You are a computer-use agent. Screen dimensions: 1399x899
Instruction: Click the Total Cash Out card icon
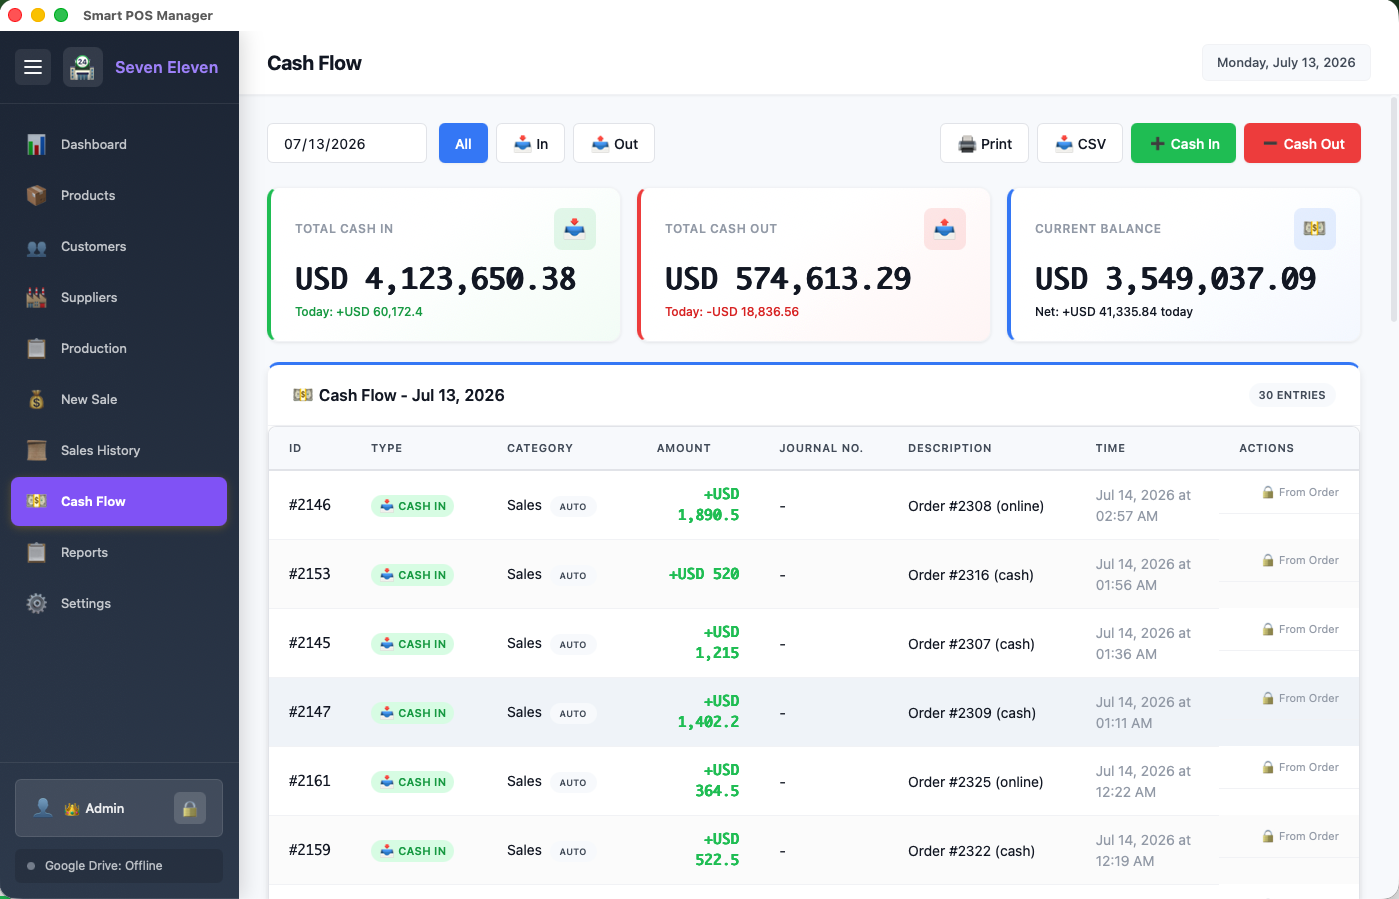point(945,229)
